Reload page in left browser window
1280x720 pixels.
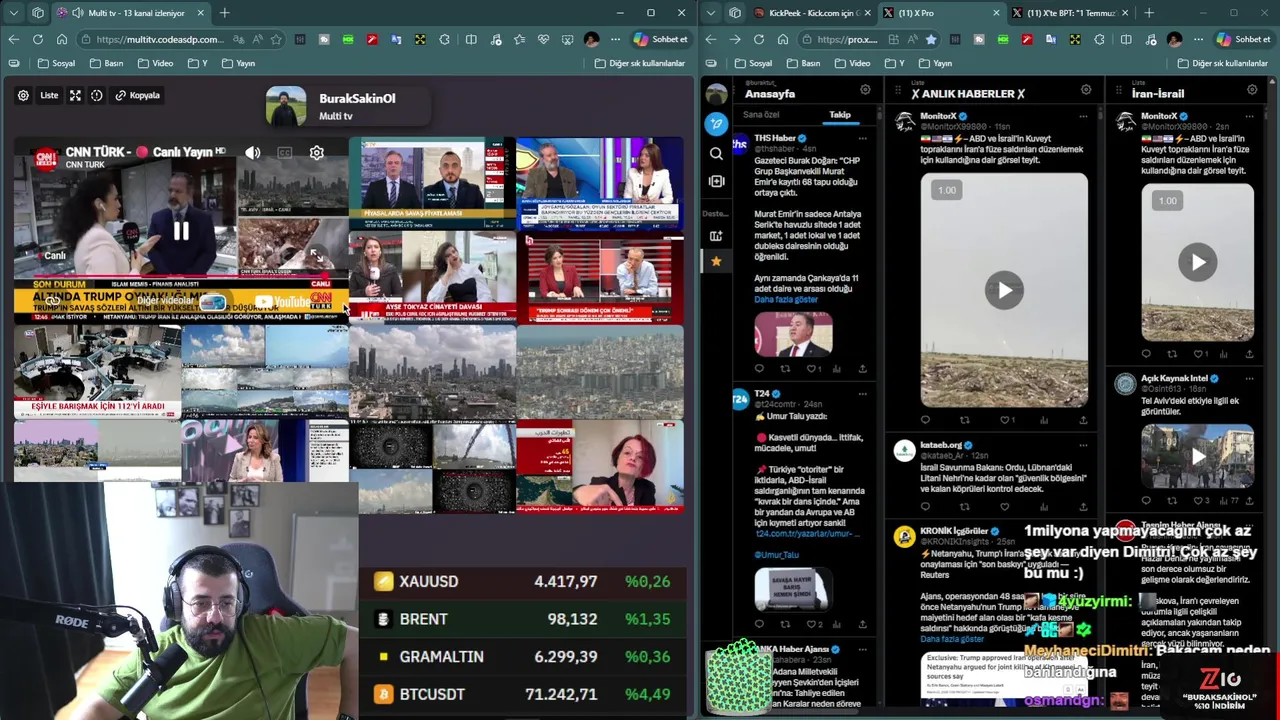38,39
